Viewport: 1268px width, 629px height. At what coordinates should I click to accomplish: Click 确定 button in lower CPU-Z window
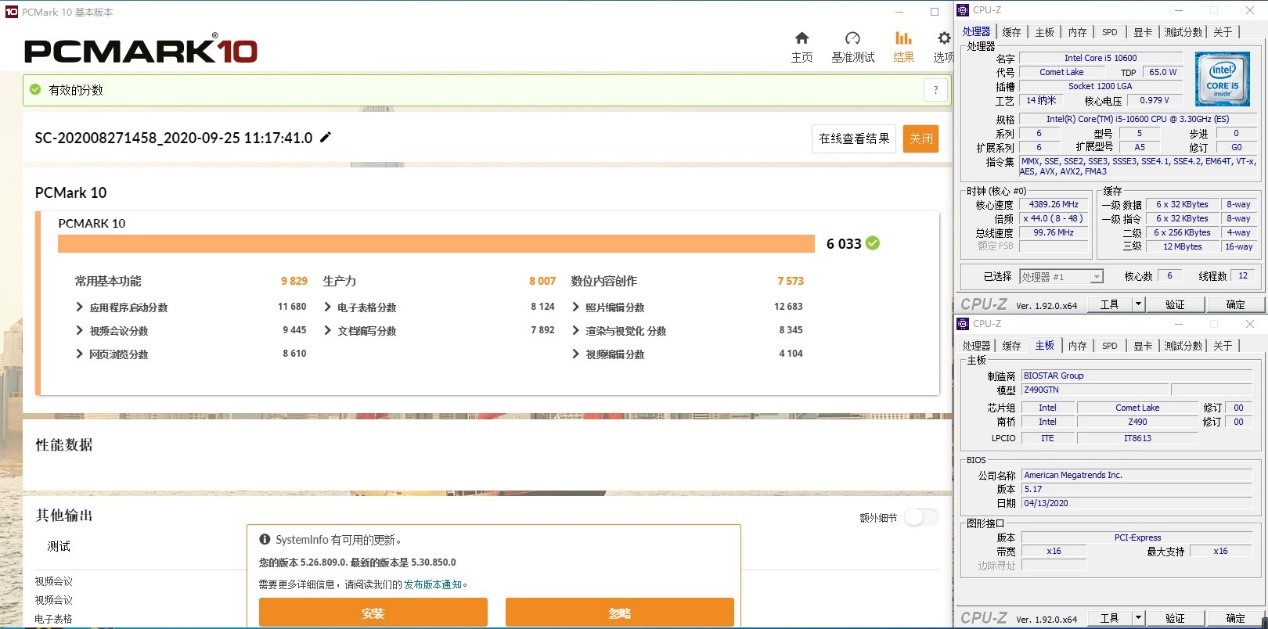1236,618
